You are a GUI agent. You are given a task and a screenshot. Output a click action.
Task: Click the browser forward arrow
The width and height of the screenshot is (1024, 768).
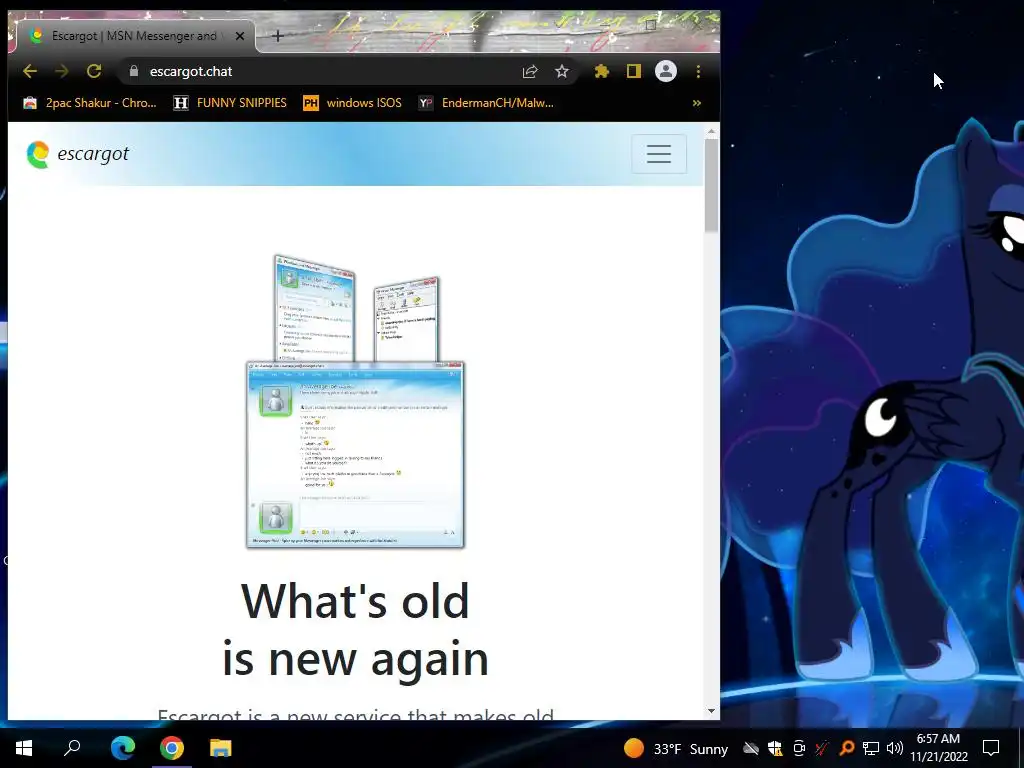tap(62, 71)
